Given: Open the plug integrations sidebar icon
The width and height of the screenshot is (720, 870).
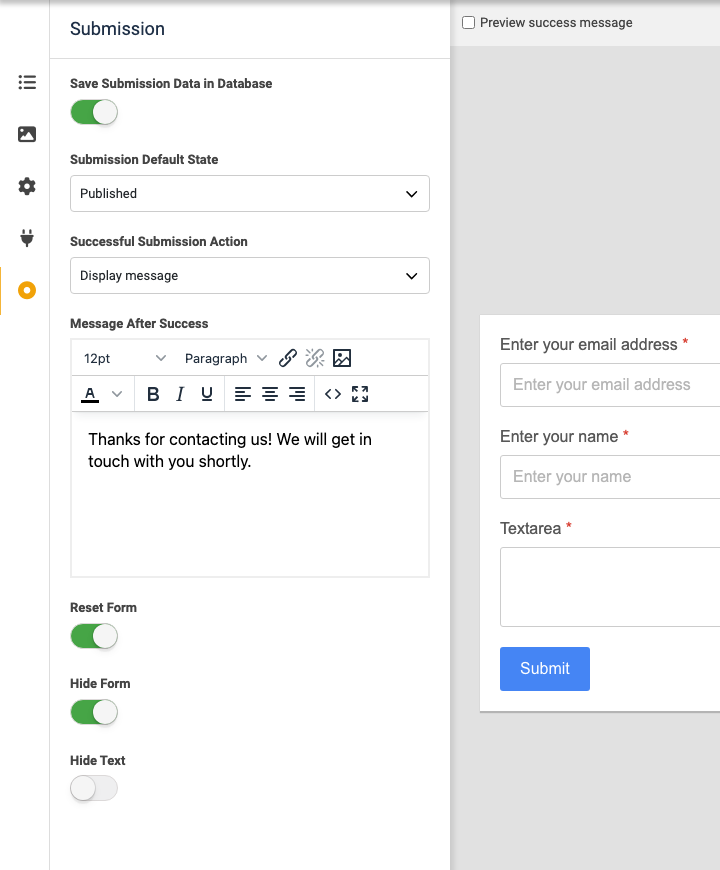Looking at the screenshot, I should (27, 237).
